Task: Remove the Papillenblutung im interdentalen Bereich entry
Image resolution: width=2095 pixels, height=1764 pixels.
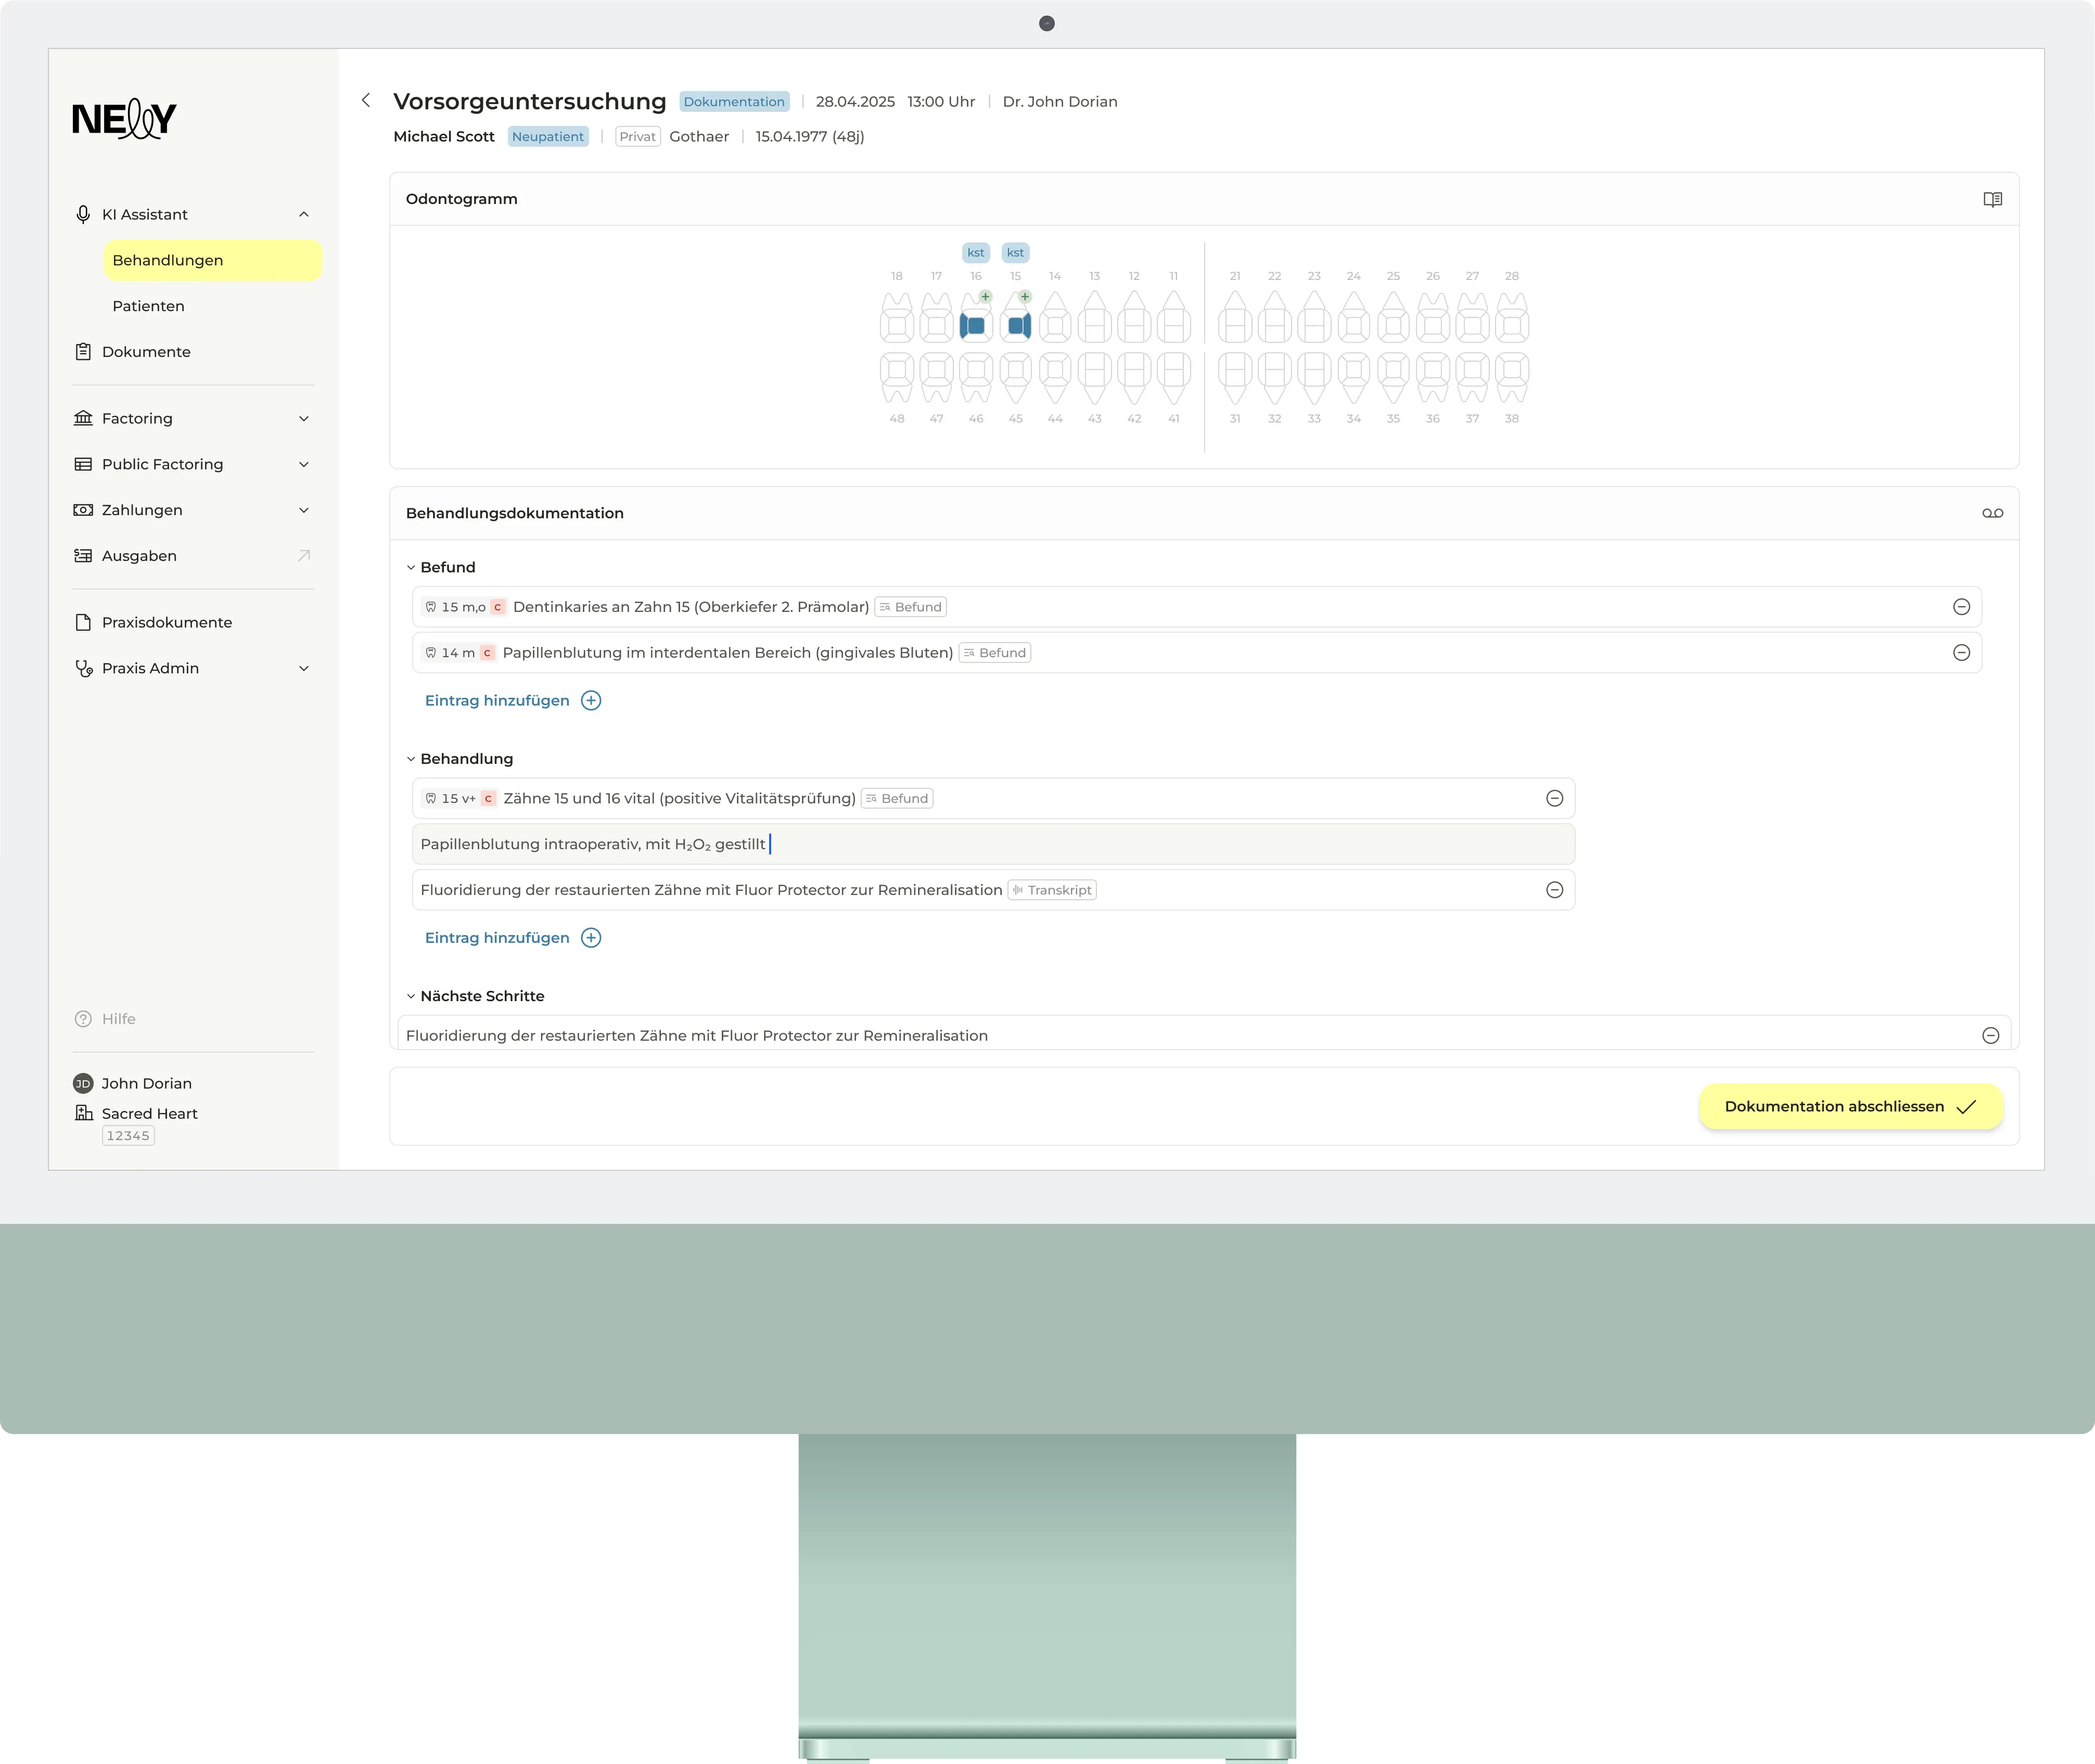Action: 1961,653
